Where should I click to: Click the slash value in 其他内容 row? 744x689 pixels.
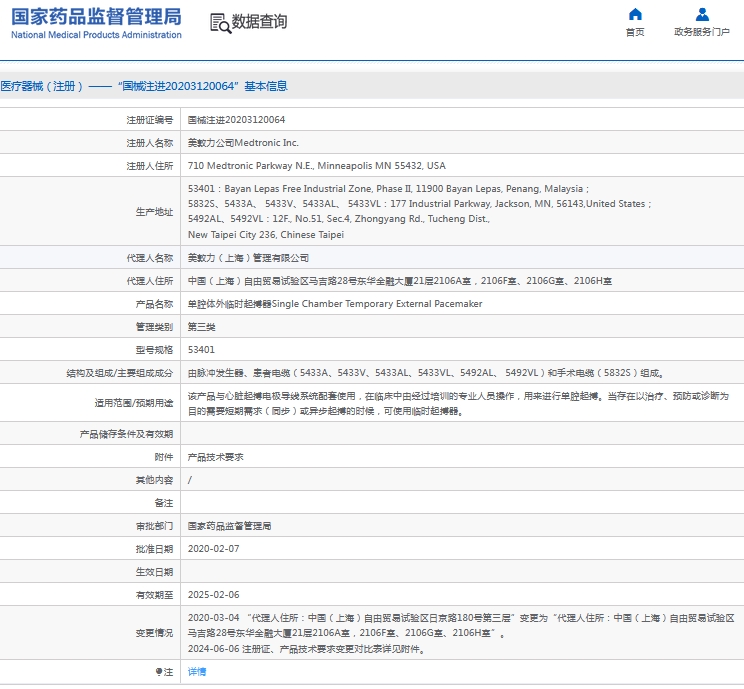pyautogui.click(x=190, y=480)
